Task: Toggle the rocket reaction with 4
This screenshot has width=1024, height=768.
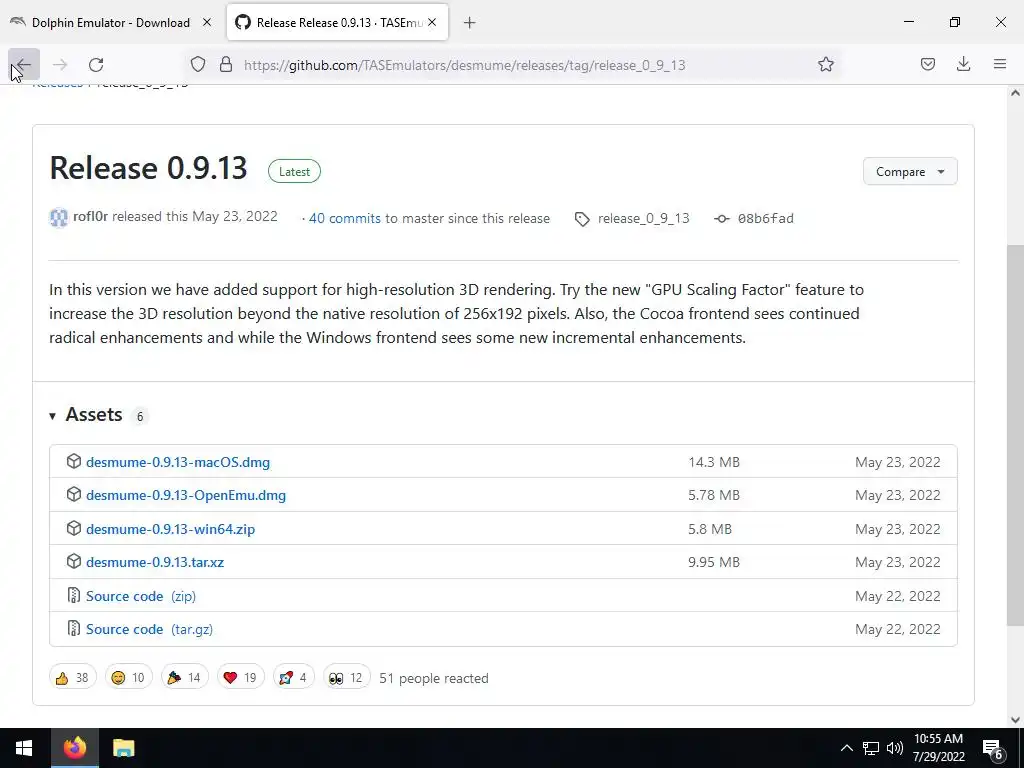Action: 294,677
